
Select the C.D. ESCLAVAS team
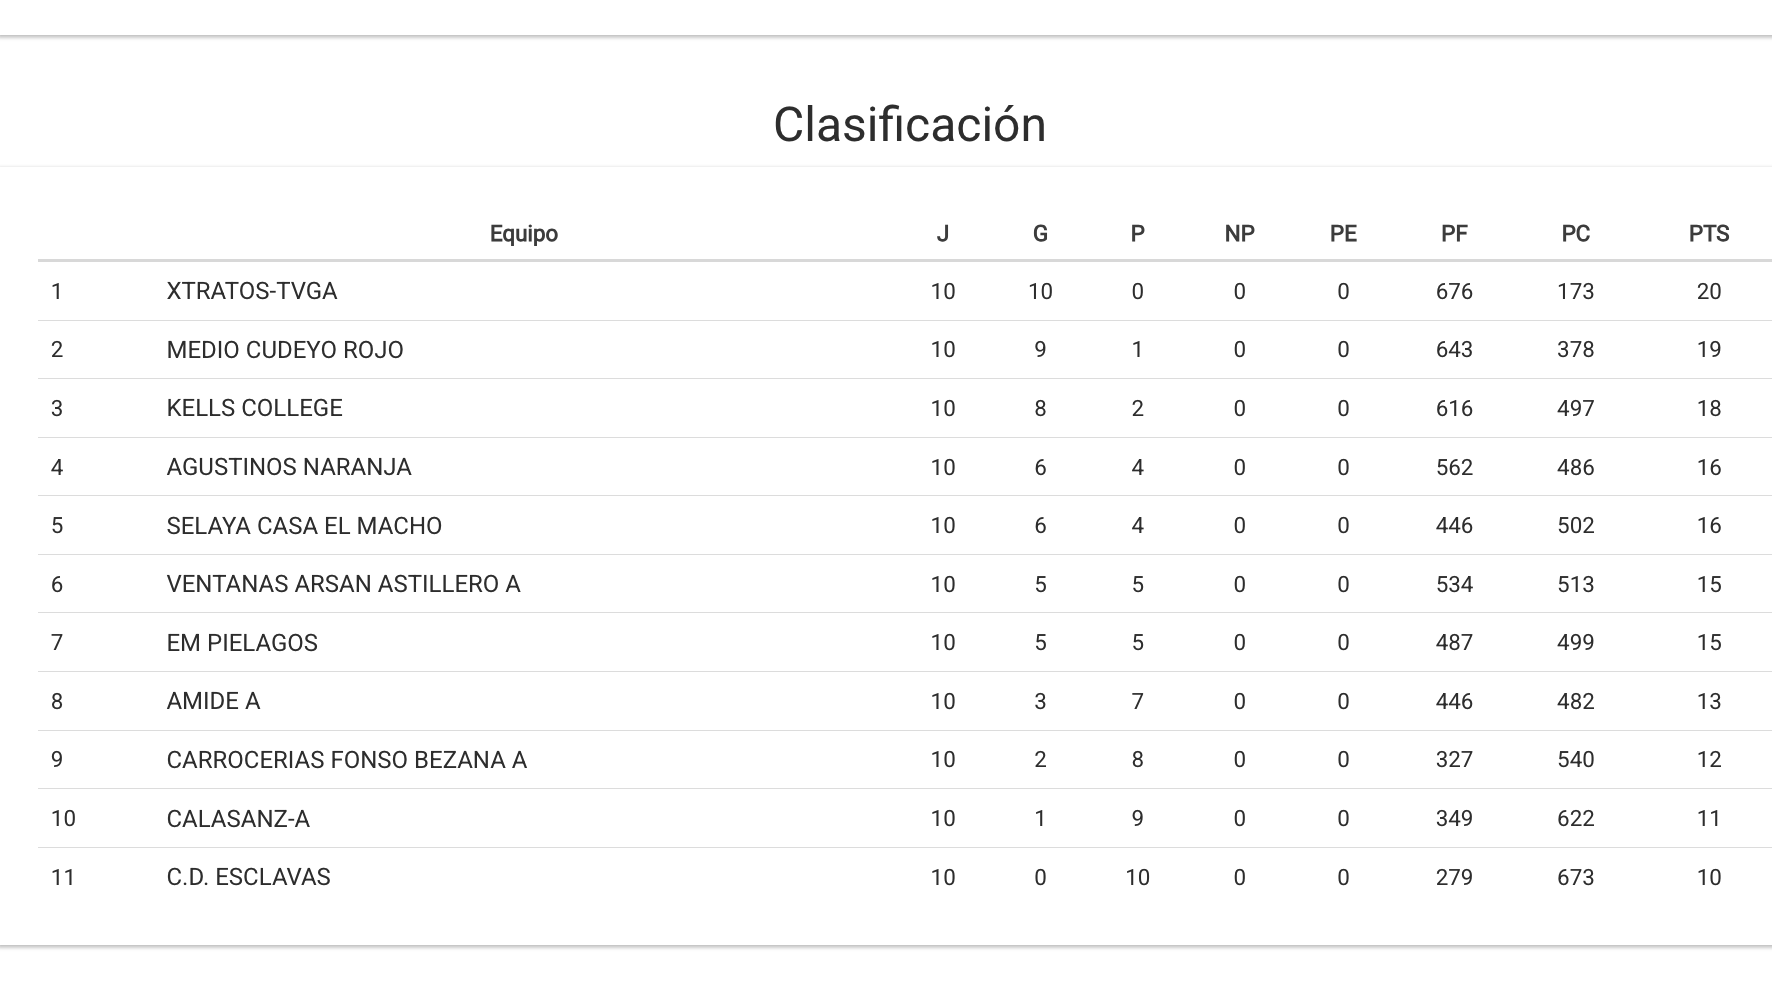click(x=248, y=877)
